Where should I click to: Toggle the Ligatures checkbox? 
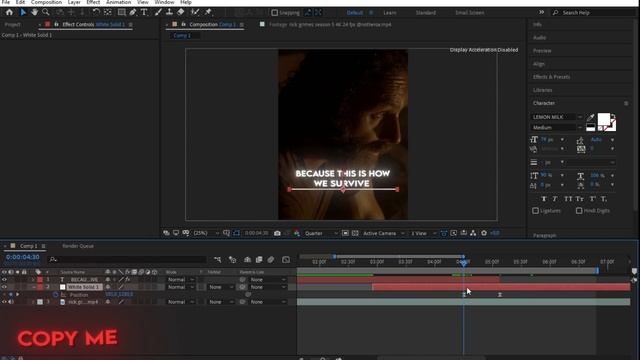click(x=536, y=211)
